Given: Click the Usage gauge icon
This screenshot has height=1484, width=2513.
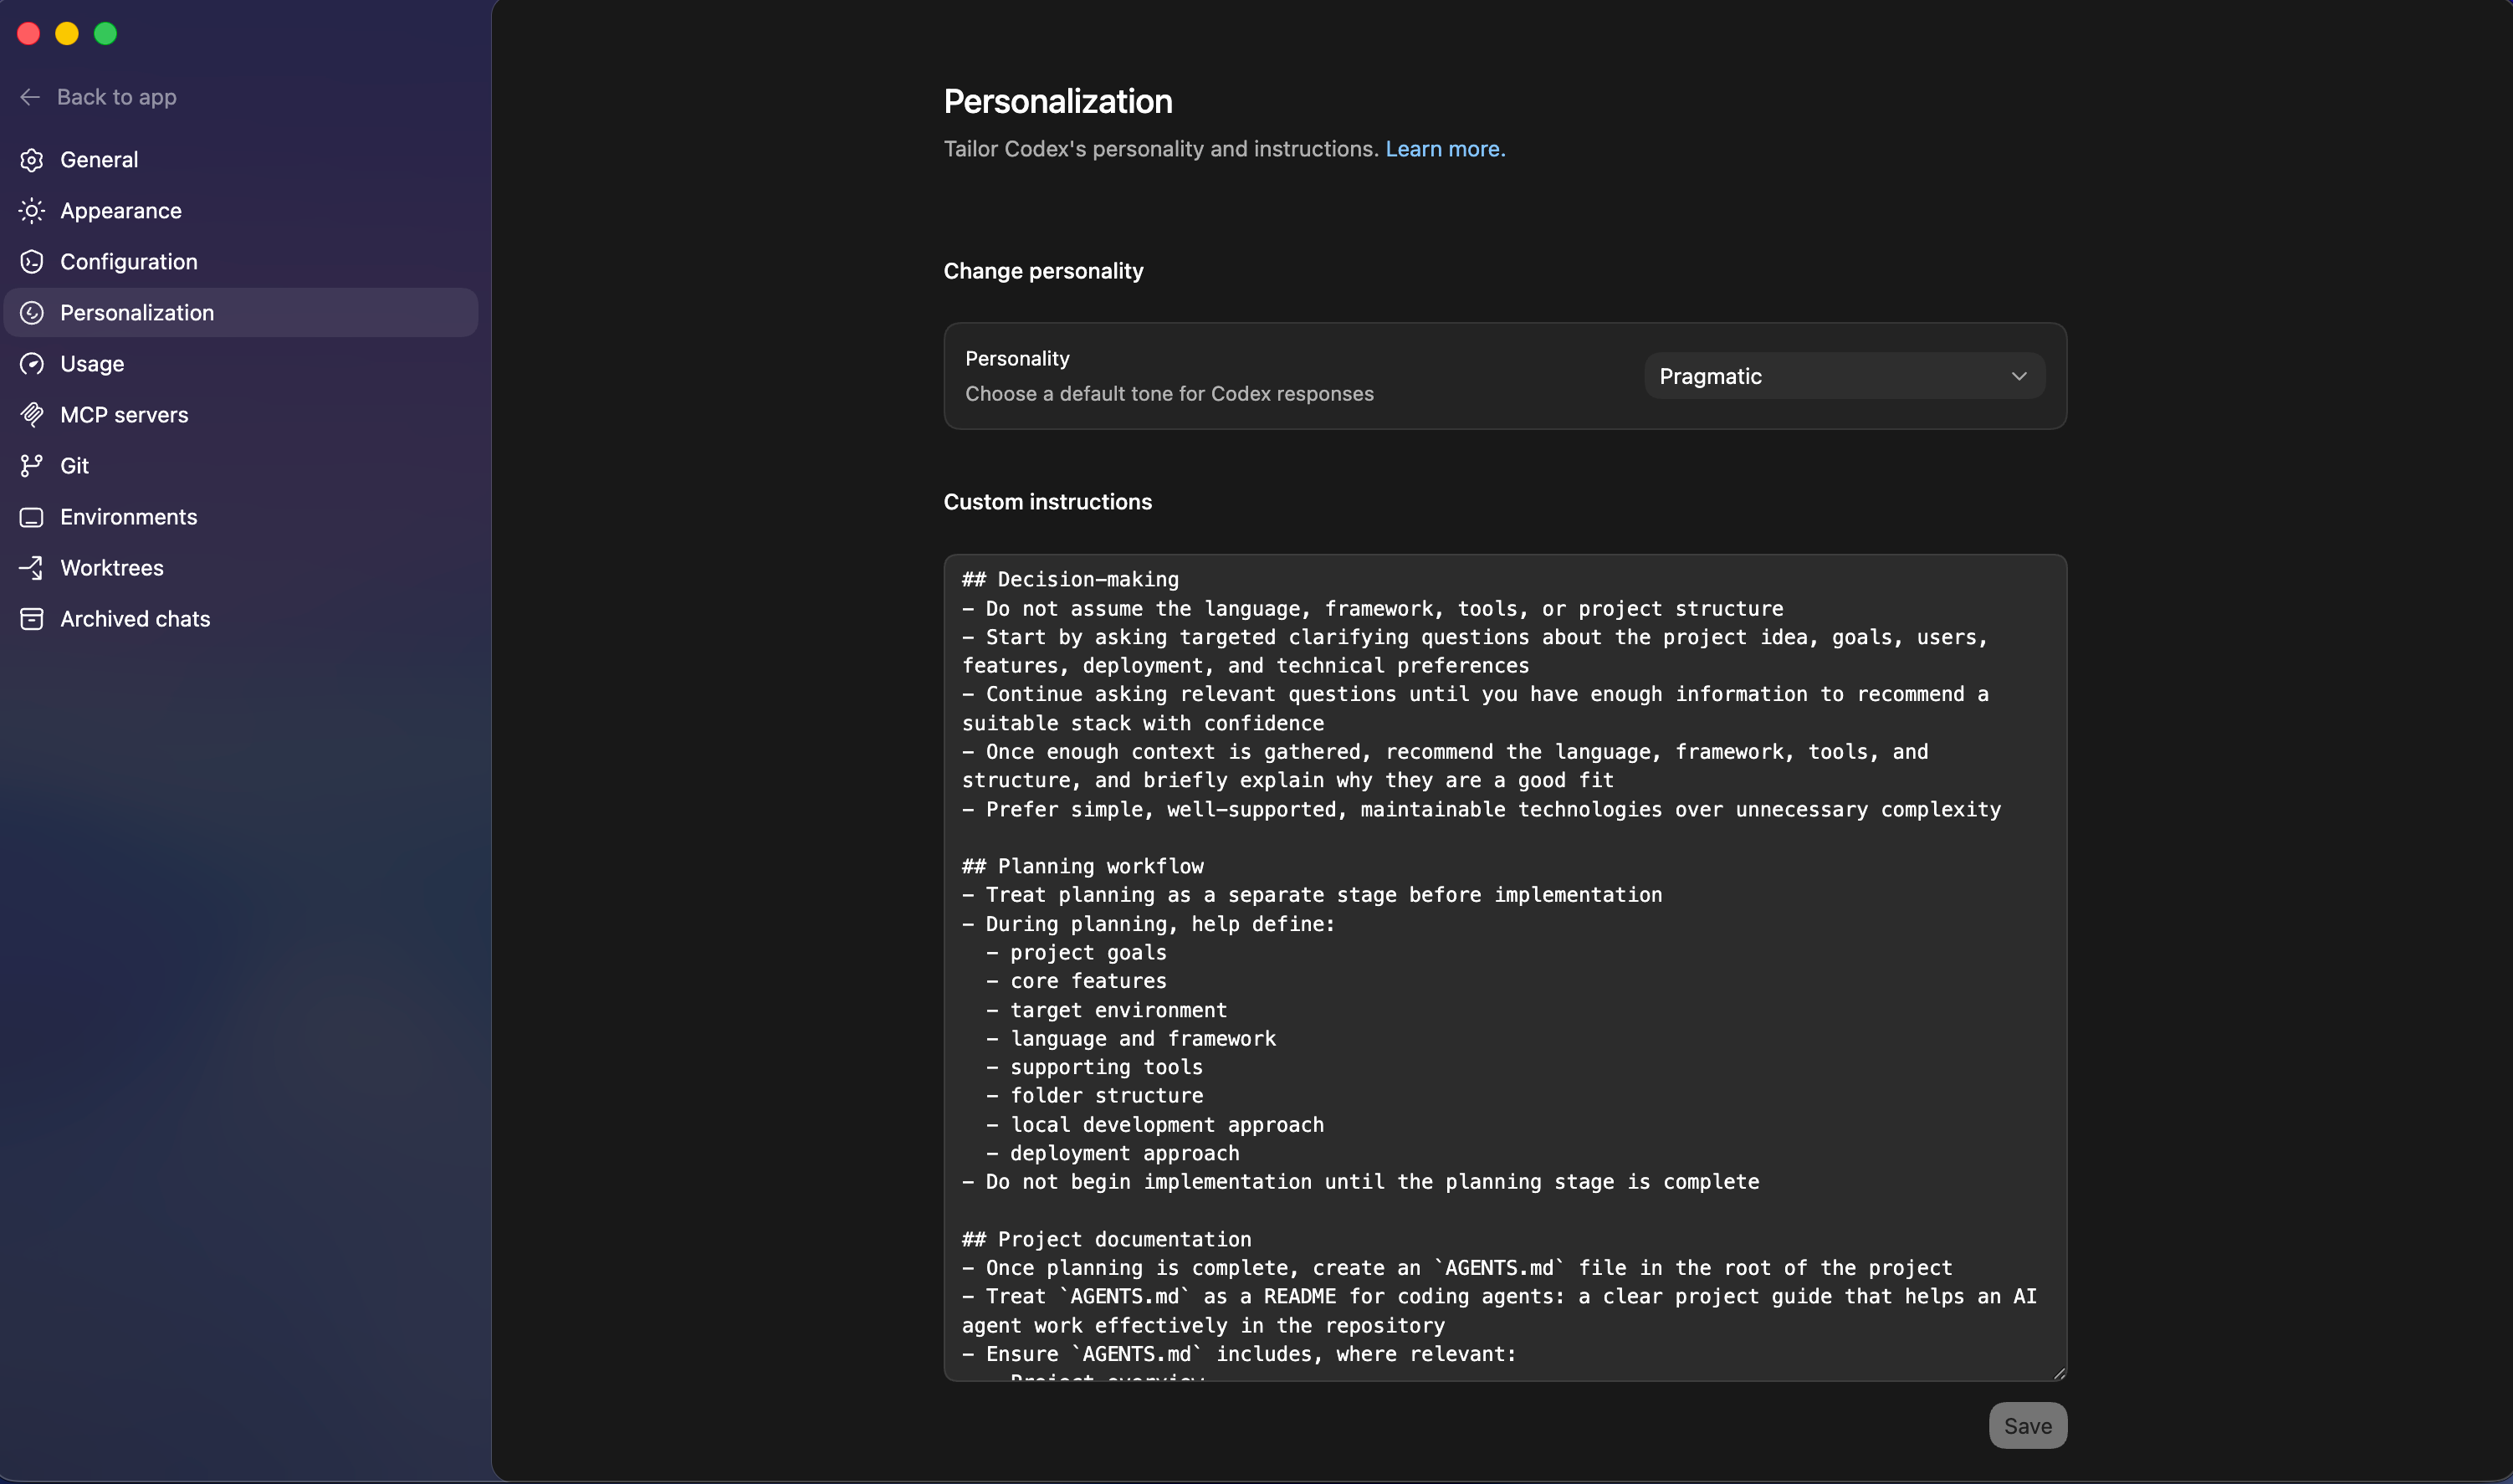Looking at the screenshot, I should click(32, 364).
